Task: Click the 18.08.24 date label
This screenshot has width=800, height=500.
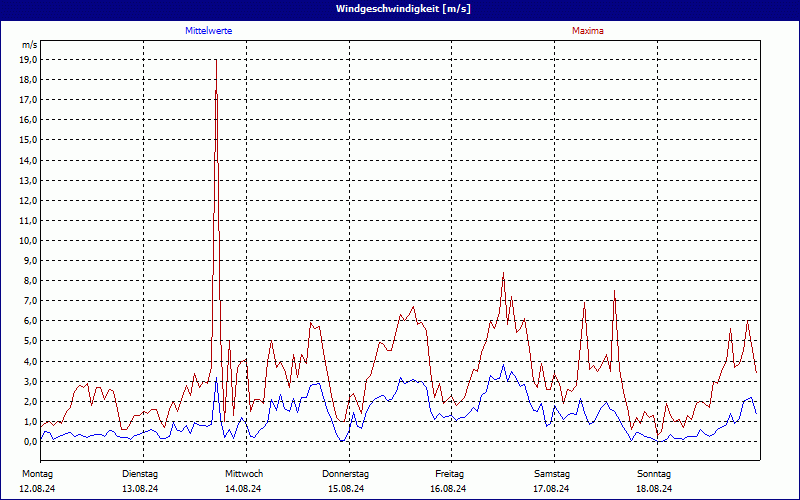Action: point(655,489)
